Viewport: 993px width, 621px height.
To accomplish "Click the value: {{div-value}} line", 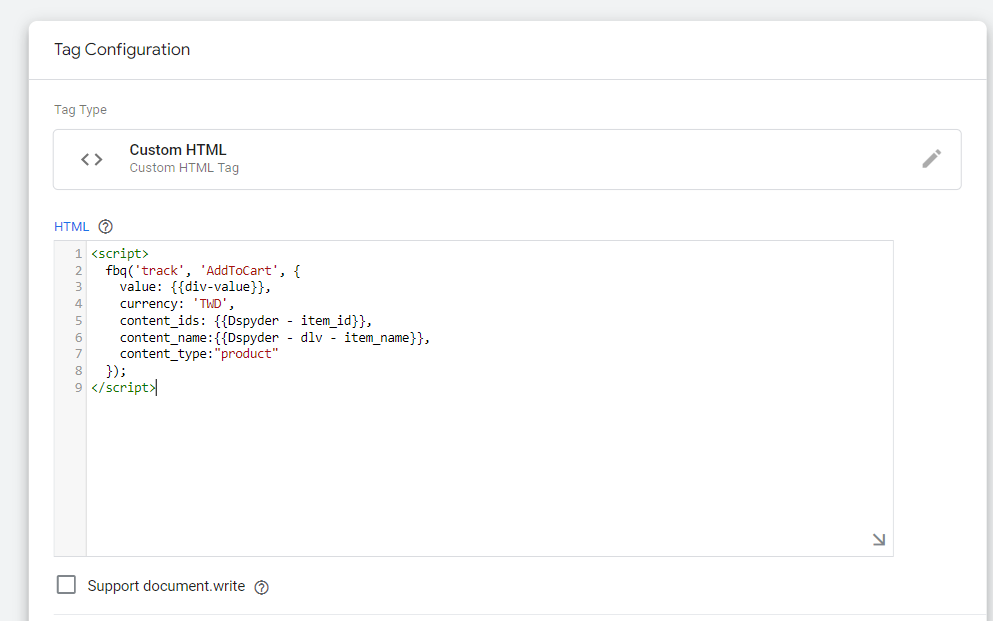I will click(195, 287).
